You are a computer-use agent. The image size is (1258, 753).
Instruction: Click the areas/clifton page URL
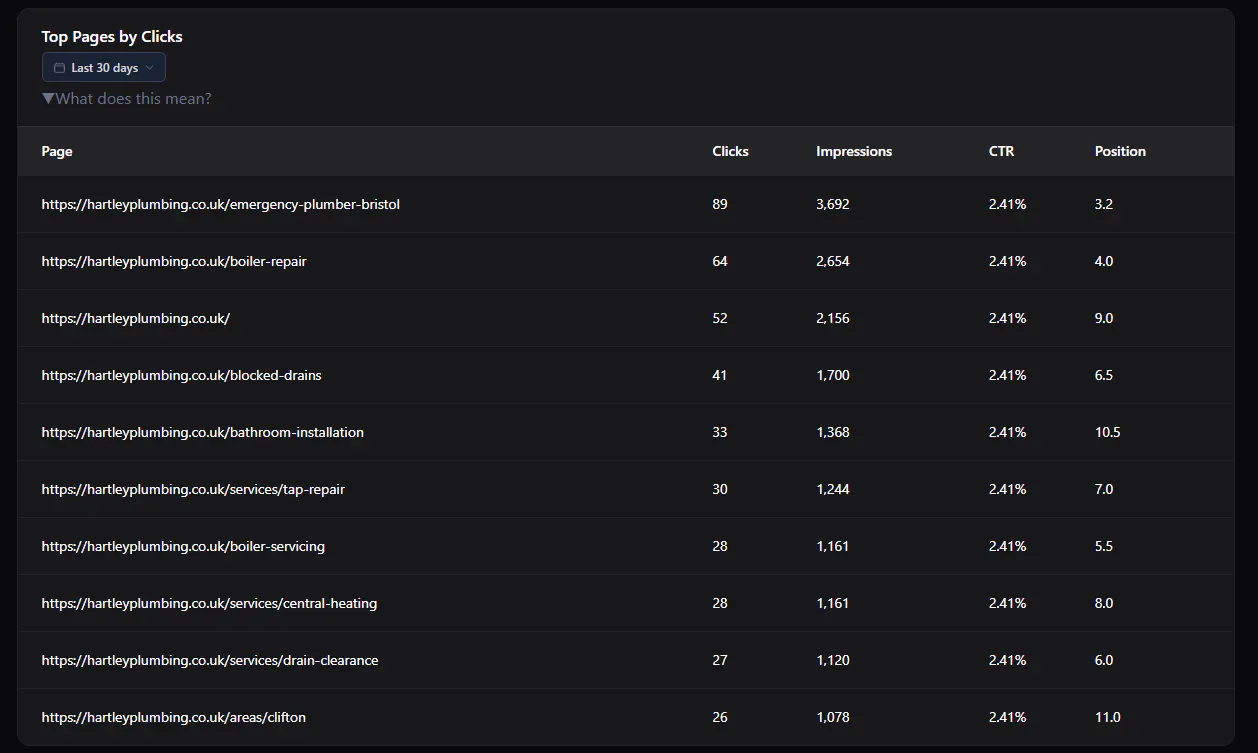coord(174,717)
